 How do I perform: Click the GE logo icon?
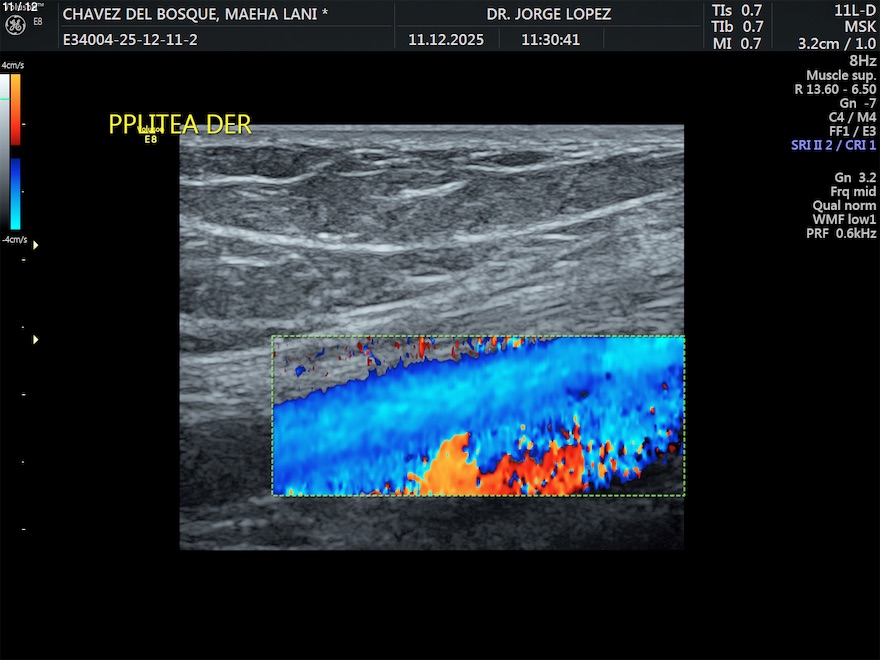(x=15, y=24)
